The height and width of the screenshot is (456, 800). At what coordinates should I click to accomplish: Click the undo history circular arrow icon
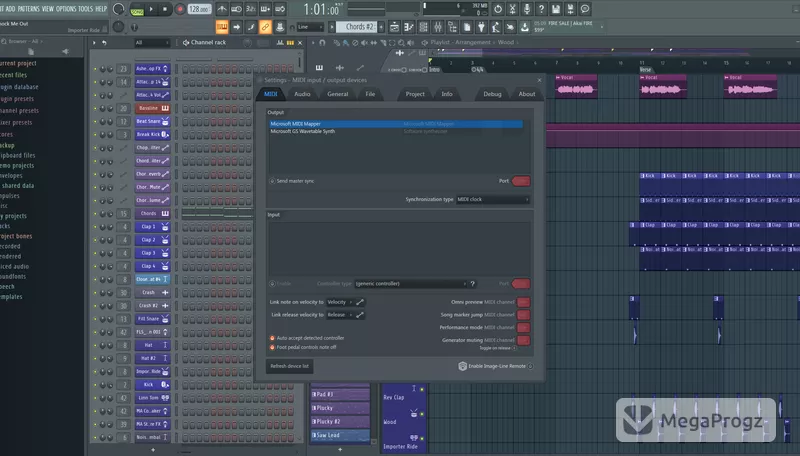[498, 9]
